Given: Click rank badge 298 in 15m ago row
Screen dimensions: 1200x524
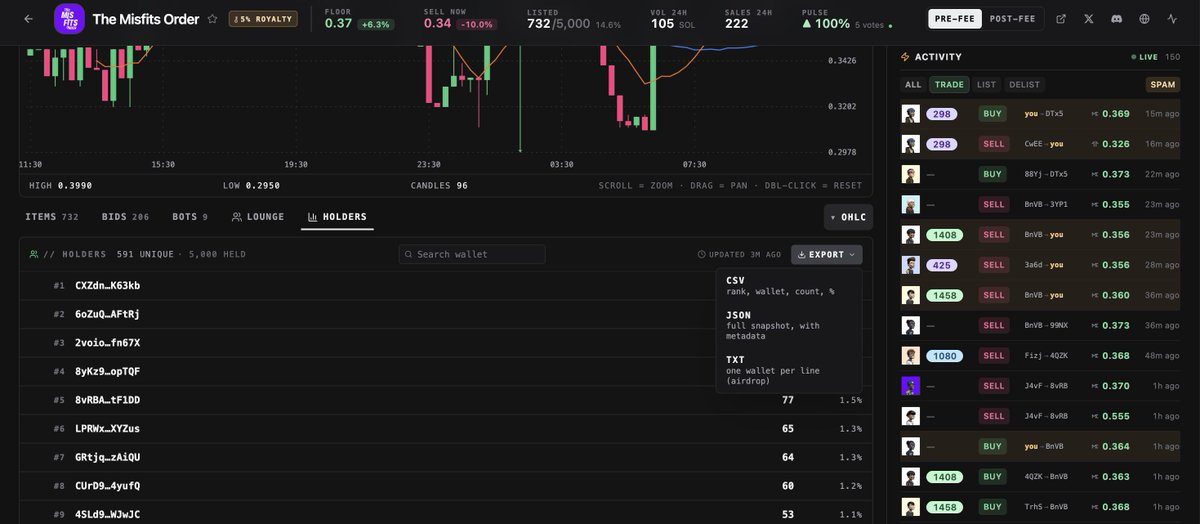Looking at the screenshot, I should [942, 114].
